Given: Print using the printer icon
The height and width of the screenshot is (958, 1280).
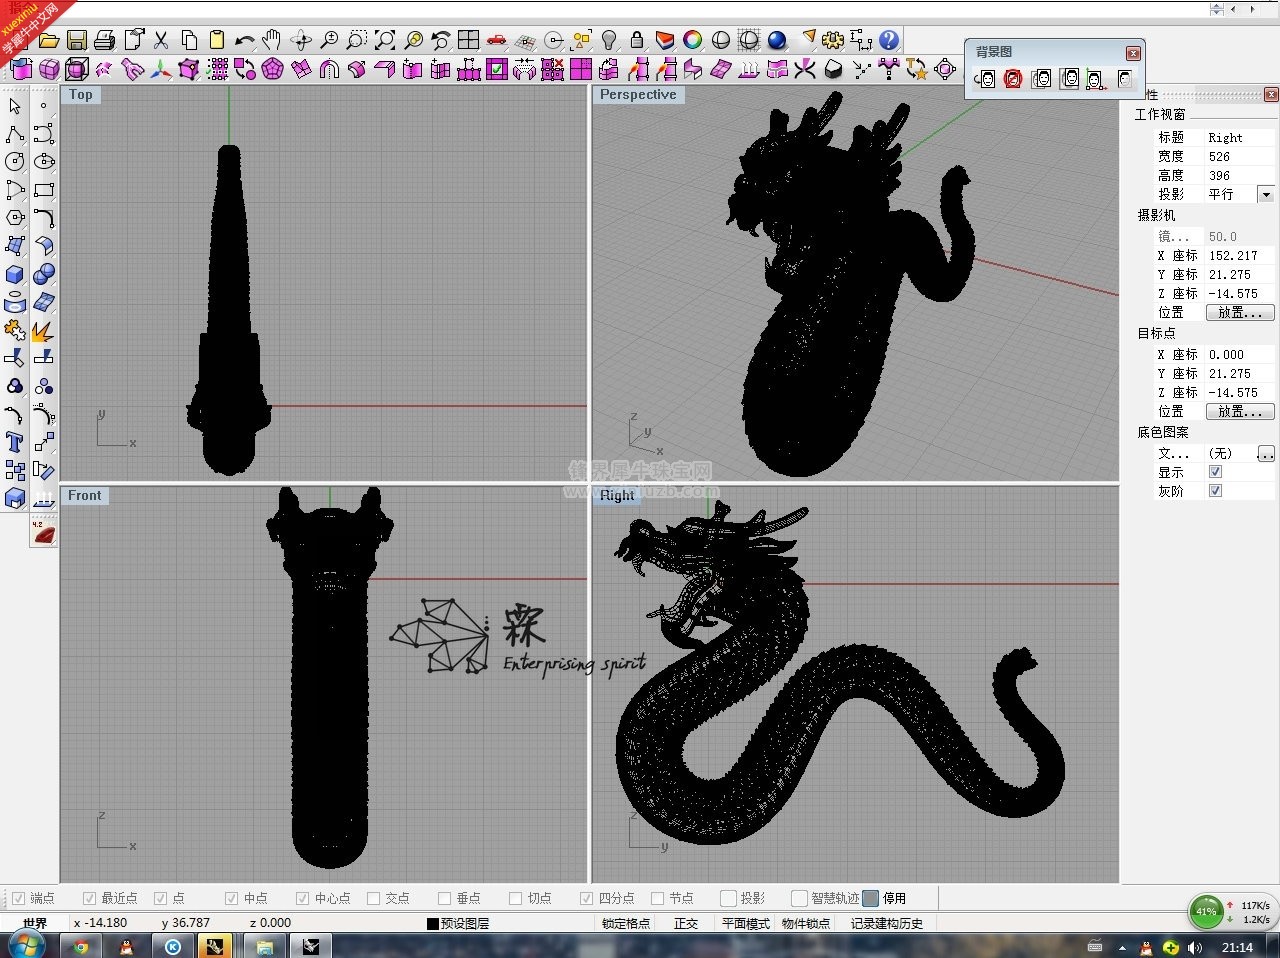Looking at the screenshot, I should [105, 41].
